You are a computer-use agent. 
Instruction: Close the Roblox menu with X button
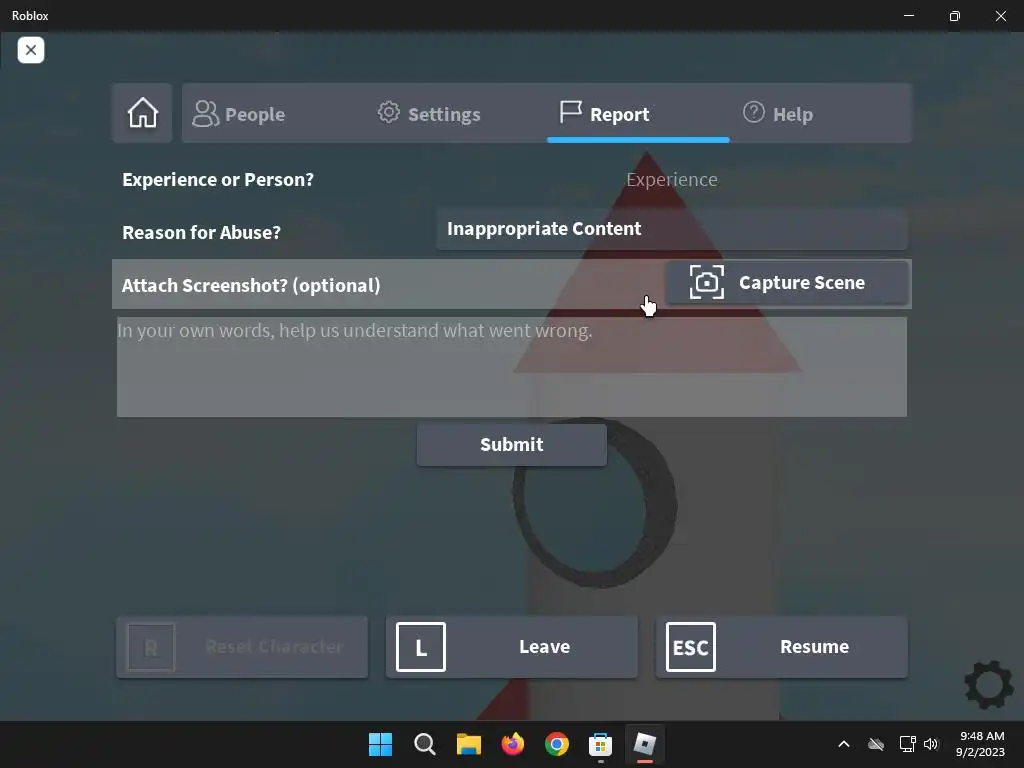[31, 50]
